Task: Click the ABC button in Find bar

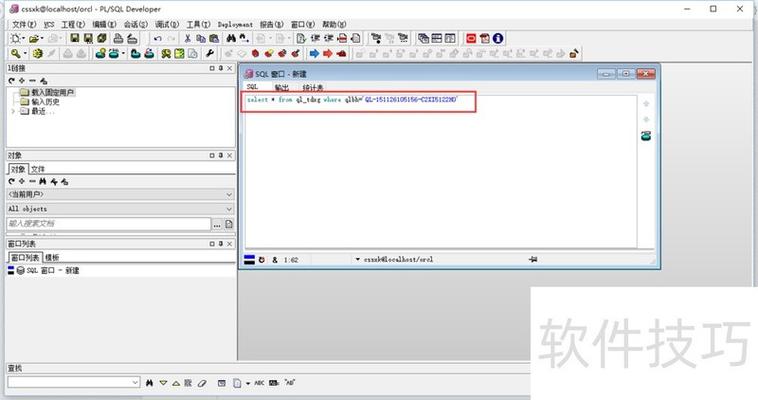Action: 259,383
